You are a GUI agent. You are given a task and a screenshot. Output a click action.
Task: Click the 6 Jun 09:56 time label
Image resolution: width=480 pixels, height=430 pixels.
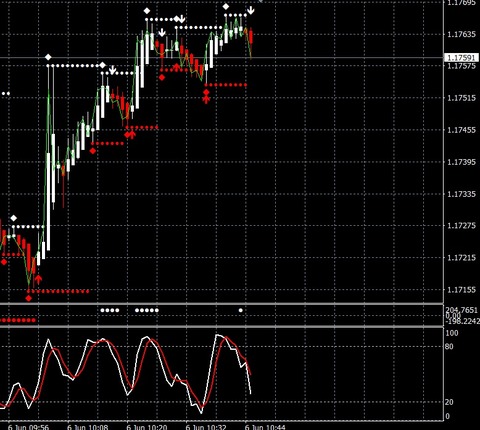pos(28,427)
